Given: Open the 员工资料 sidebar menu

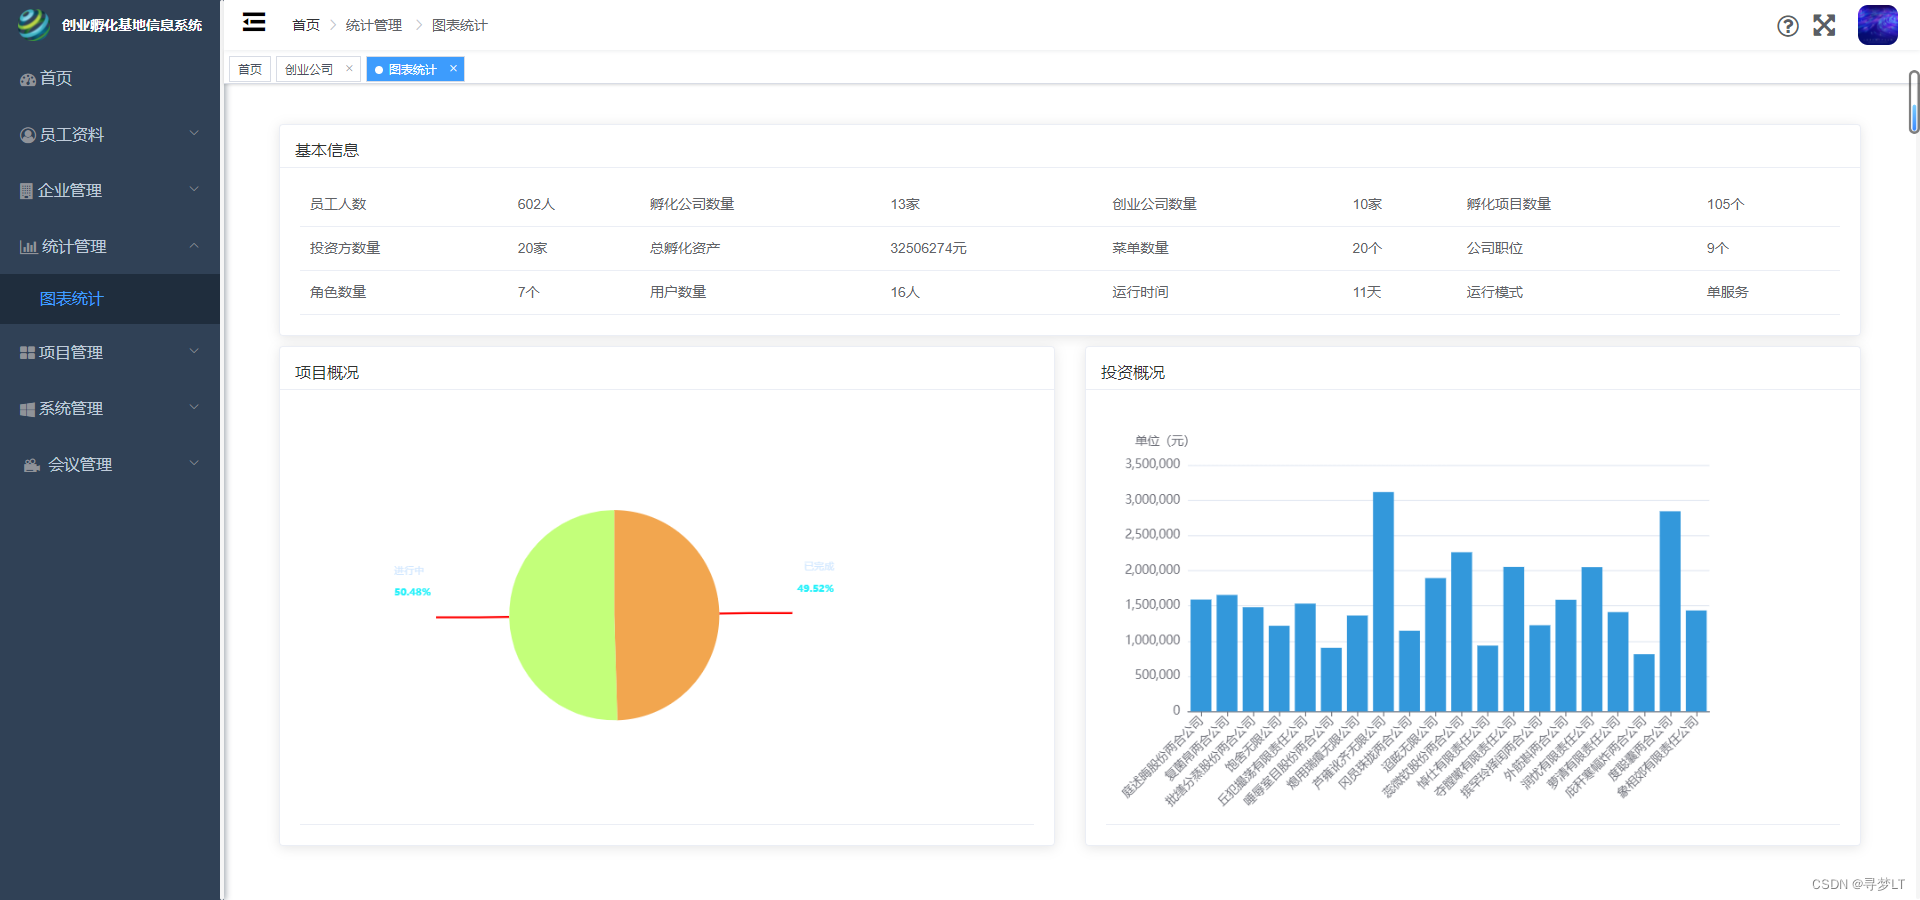Looking at the screenshot, I should (110, 134).
